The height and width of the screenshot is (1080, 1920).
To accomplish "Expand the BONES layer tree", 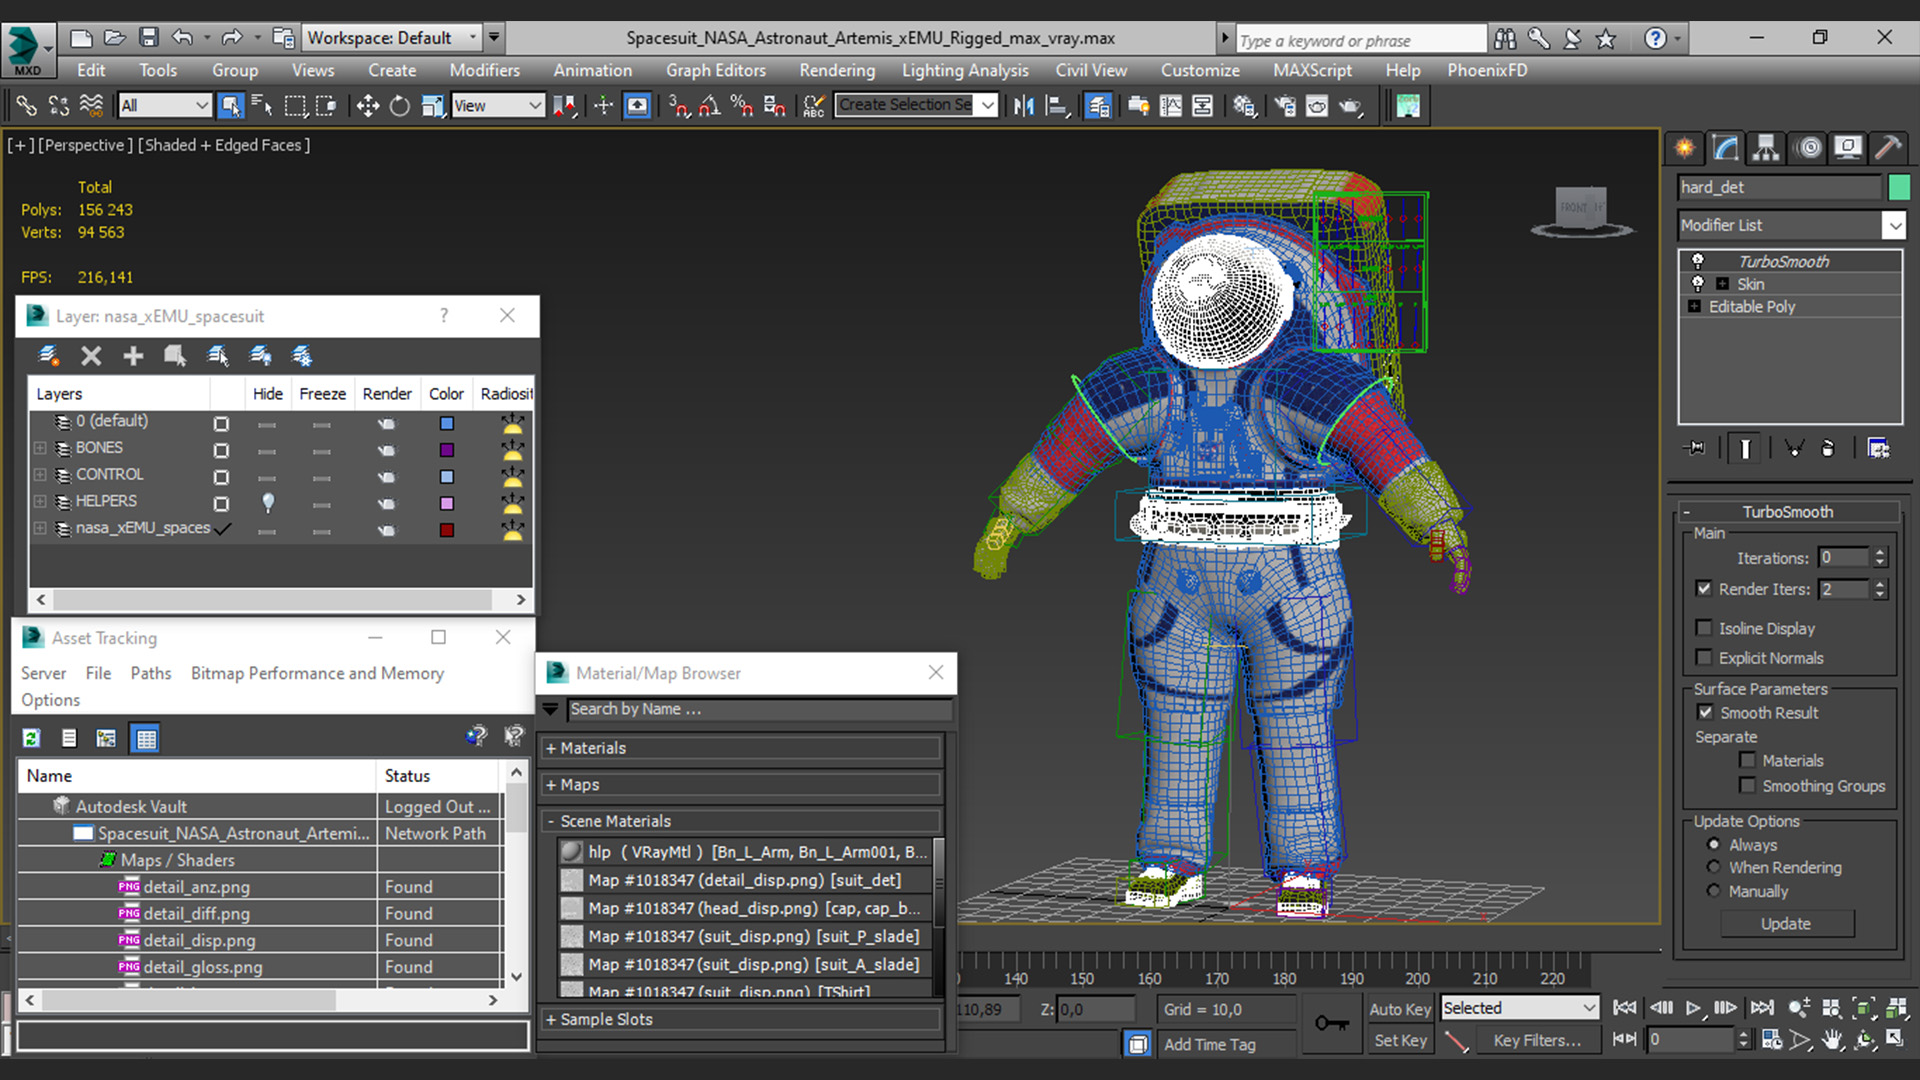I will click(40, 448).
